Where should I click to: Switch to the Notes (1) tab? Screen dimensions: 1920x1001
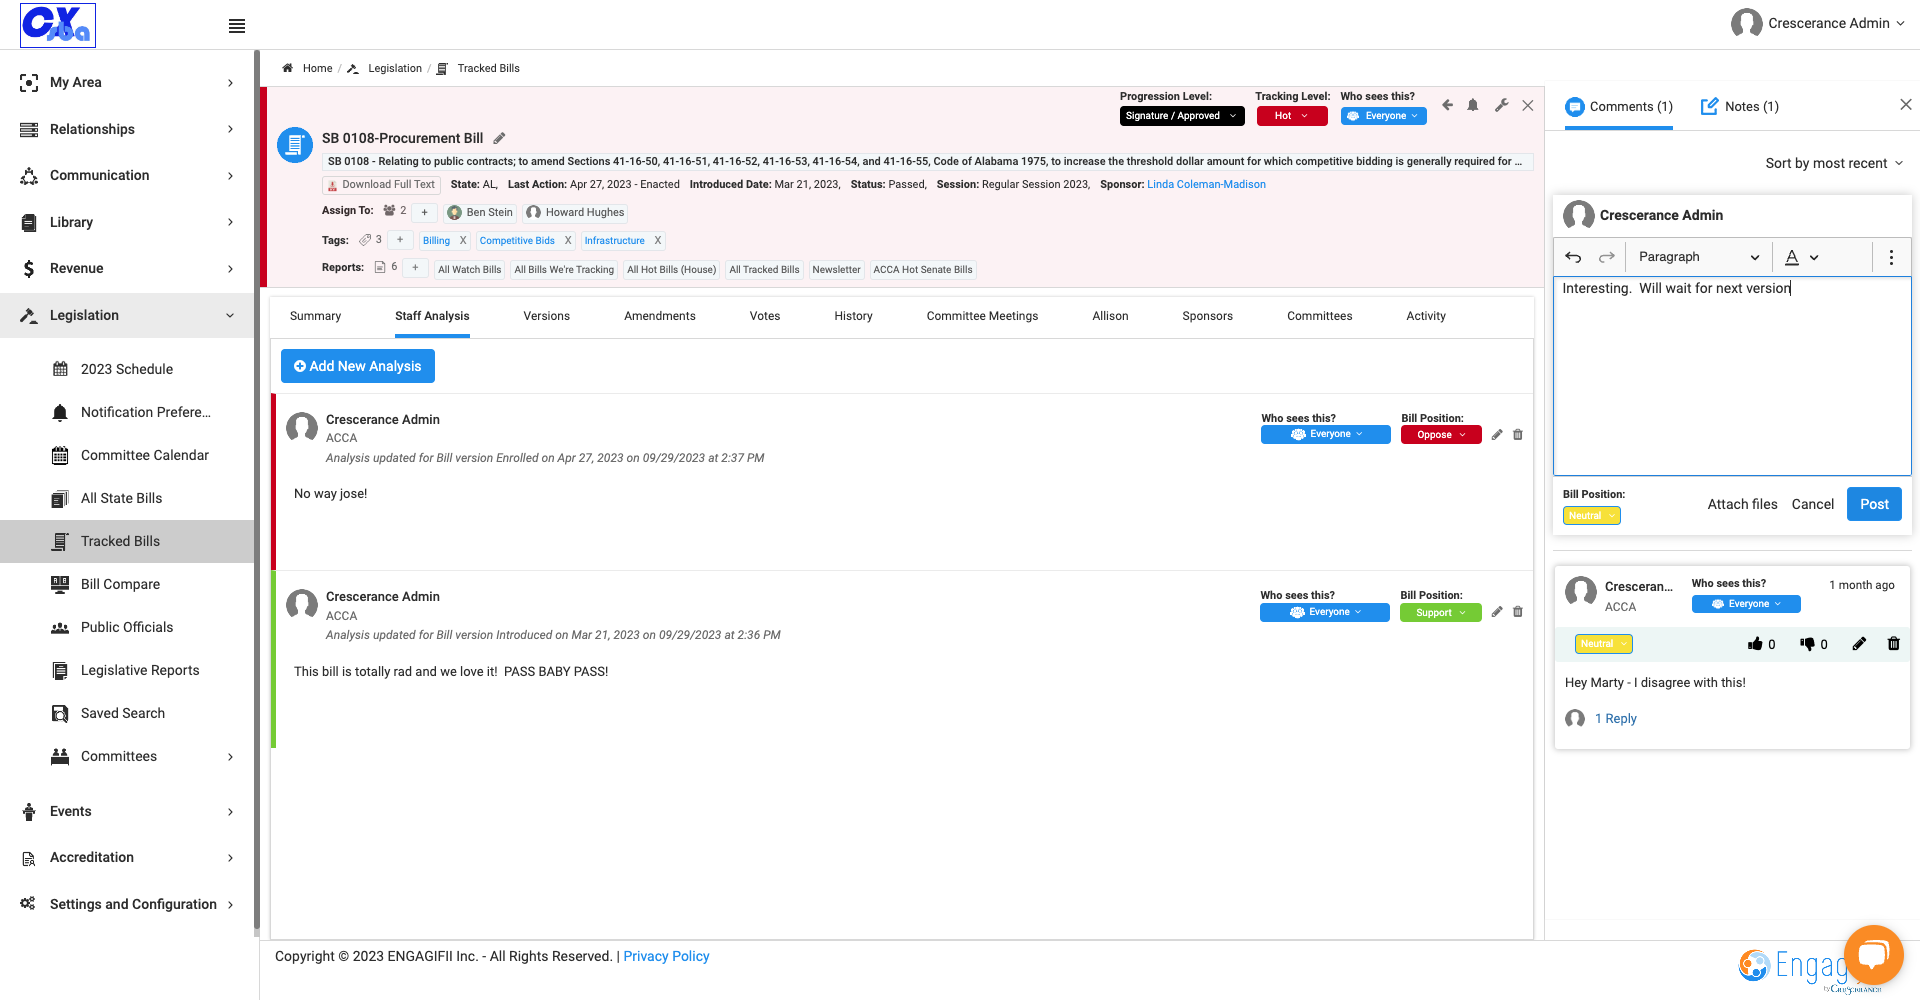(x=1740, y=107)
